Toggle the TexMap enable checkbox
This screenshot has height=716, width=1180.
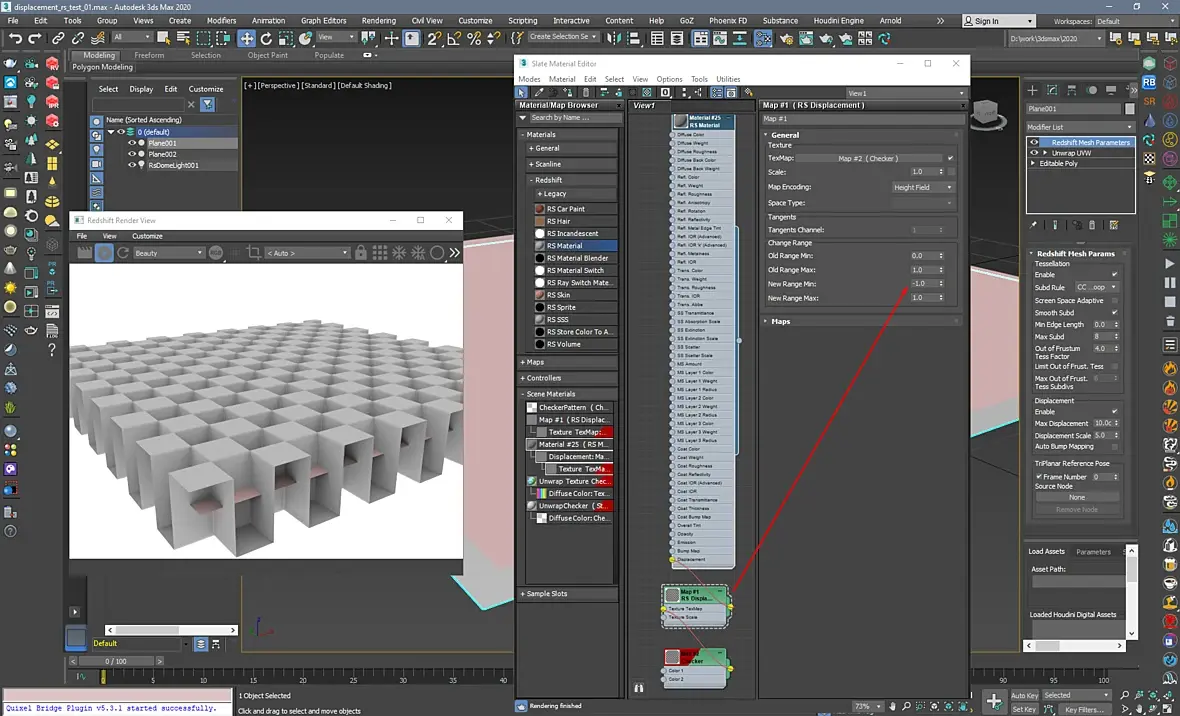tap(950, 158)
